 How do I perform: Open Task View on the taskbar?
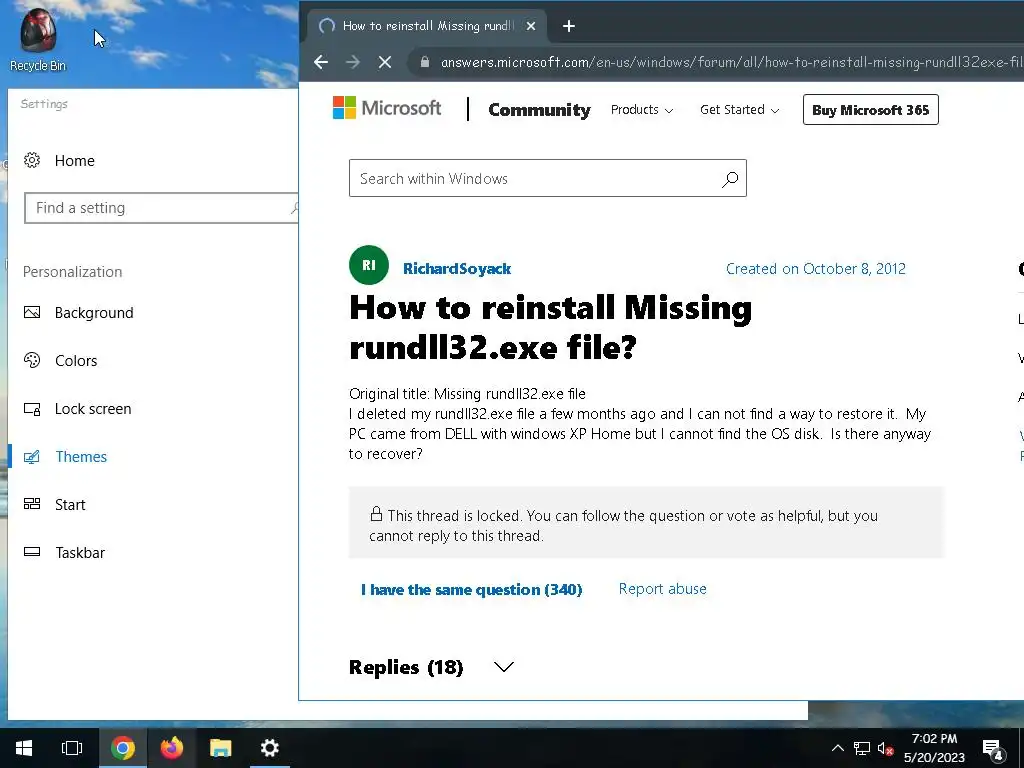[72, 748]
